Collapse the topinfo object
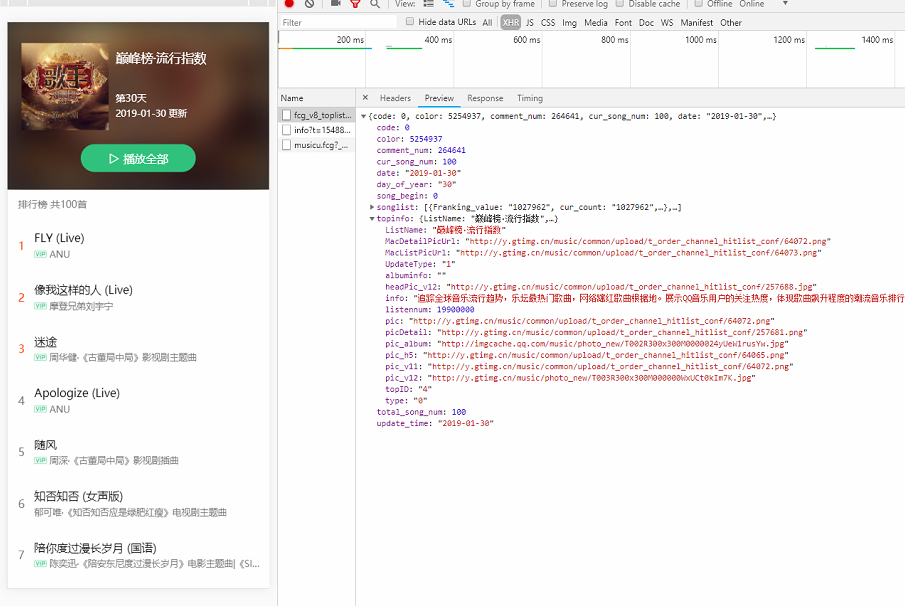The width and height of the screenshot is (905, 606). pos(372,219)
